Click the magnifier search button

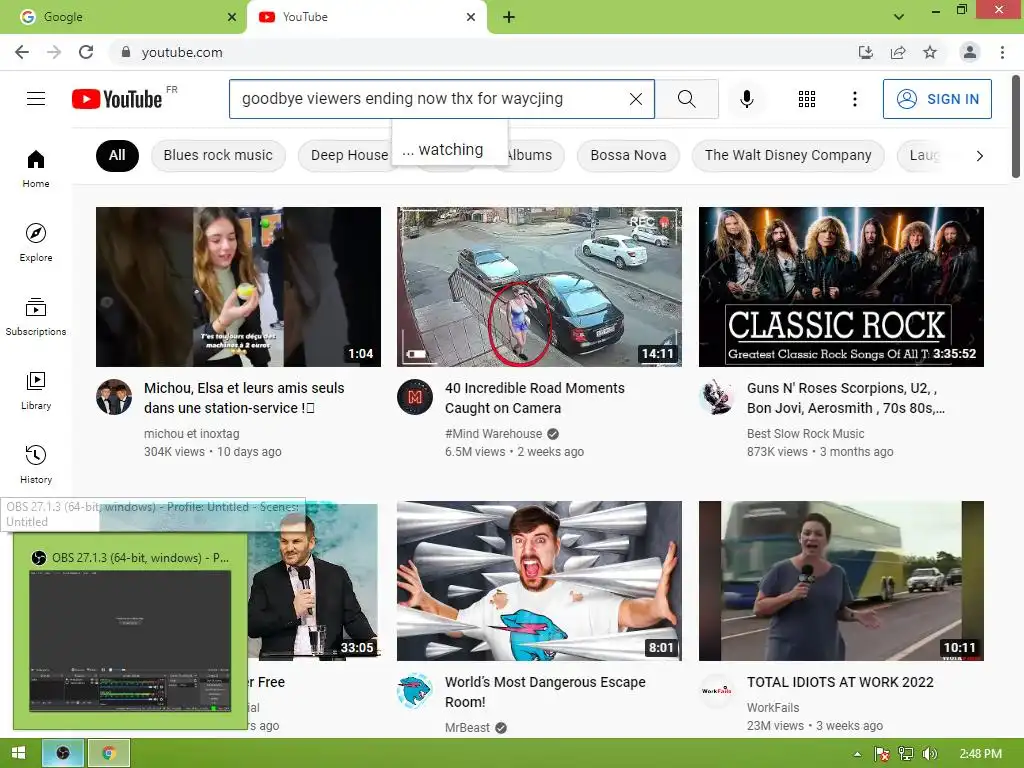pyautogui.click(x=686, y=99)
